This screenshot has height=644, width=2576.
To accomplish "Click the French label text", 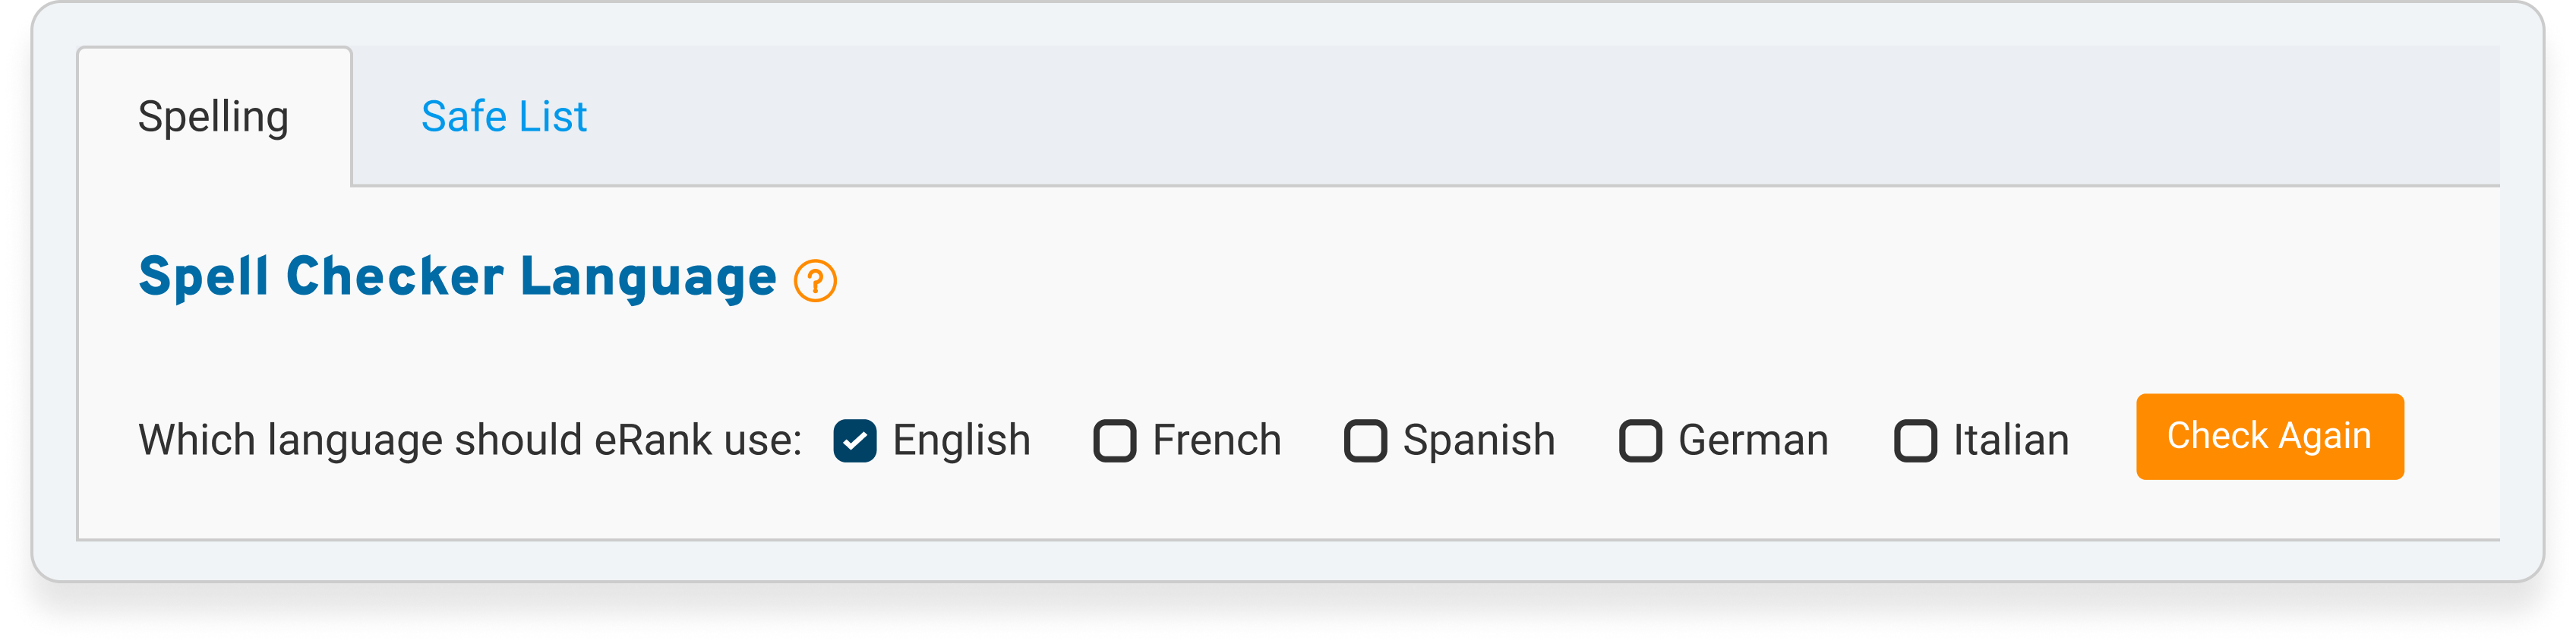I will [x=1217, y=441].
